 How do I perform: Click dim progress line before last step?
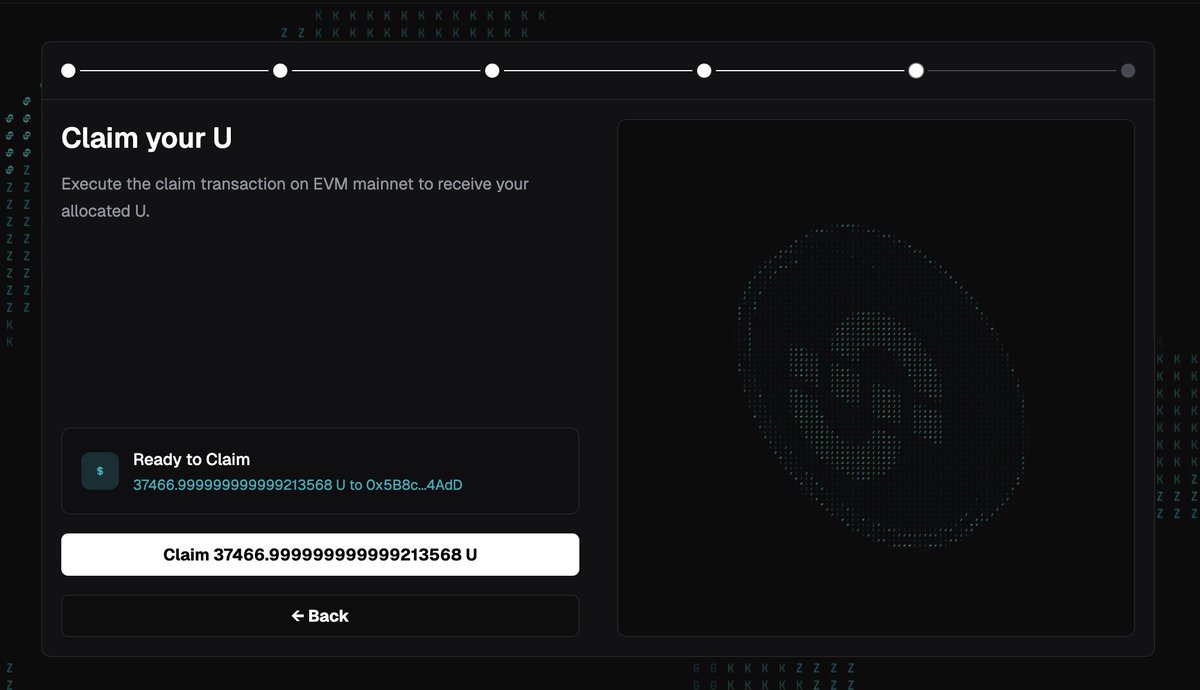tap(1022, 71)
